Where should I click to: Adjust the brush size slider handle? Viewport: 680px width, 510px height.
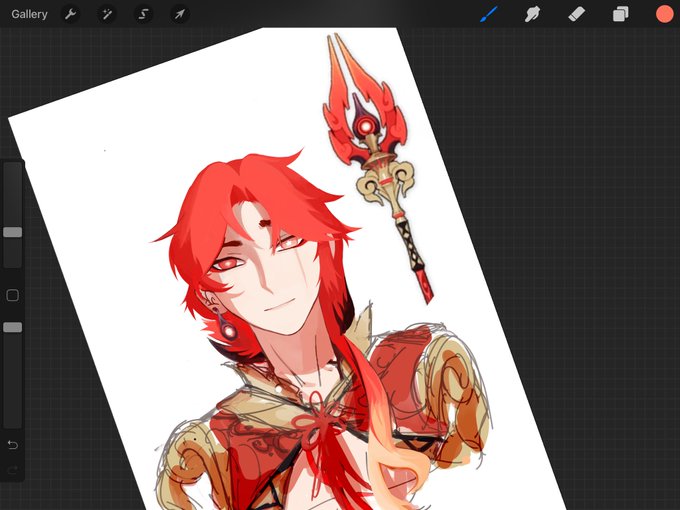(x=13, y=232)
